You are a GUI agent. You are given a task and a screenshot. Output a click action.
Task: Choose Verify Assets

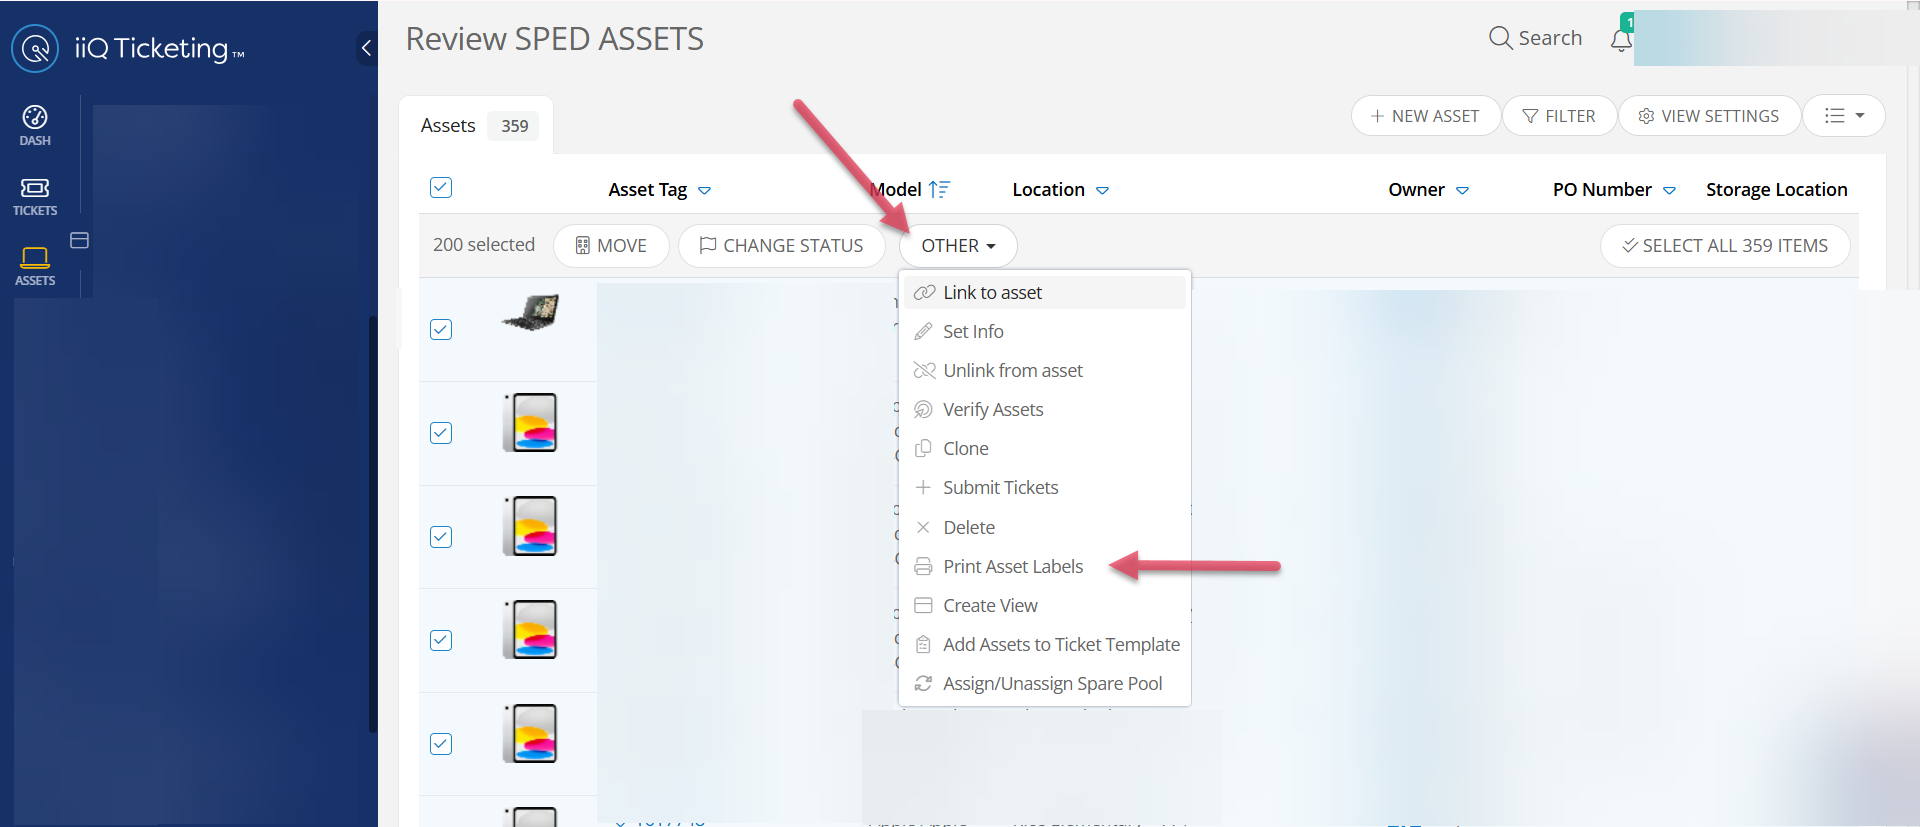[1045, 409]
